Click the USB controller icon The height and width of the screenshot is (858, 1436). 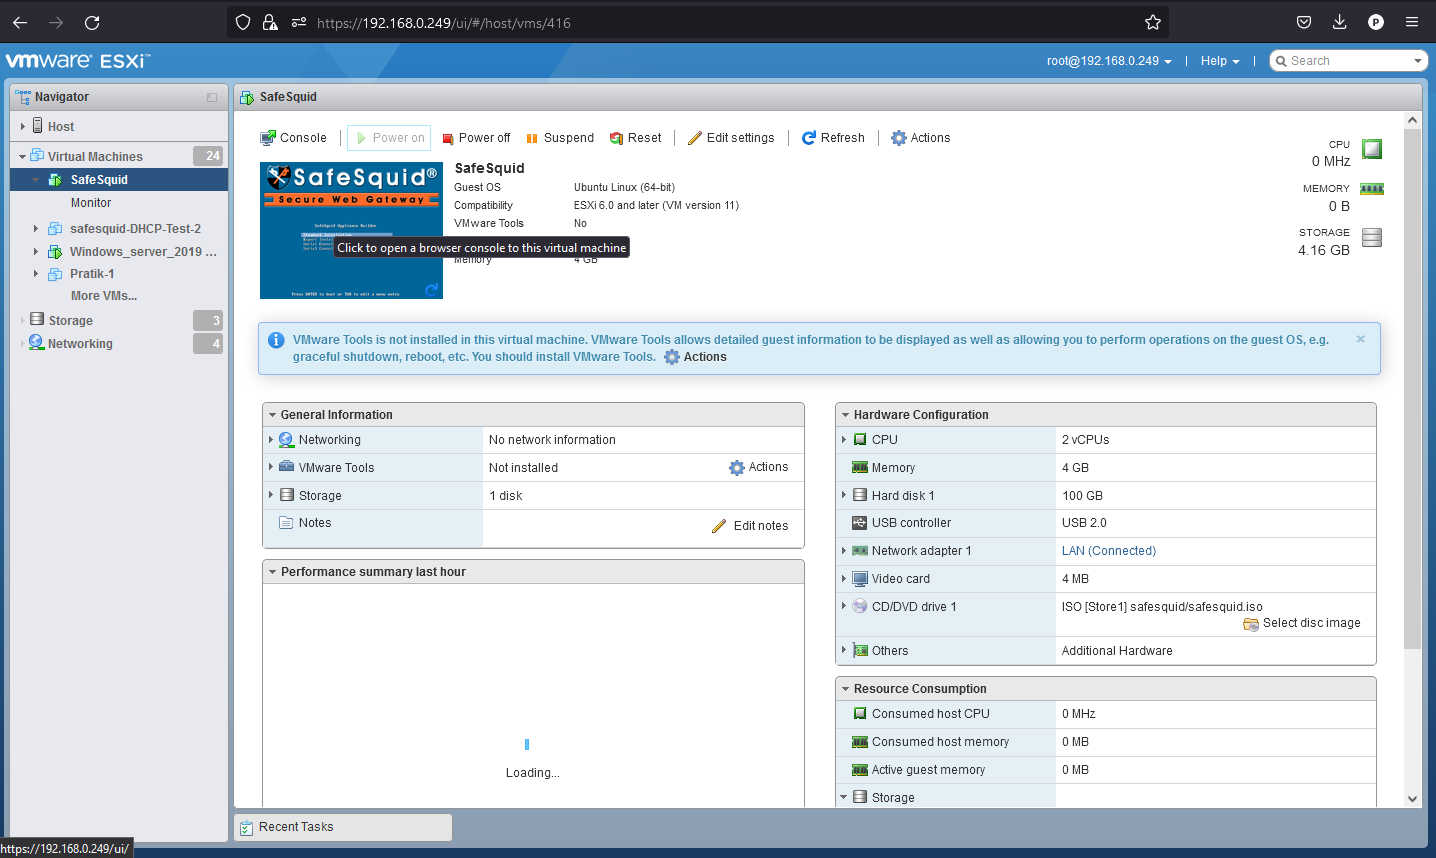[x=860, y=523]
